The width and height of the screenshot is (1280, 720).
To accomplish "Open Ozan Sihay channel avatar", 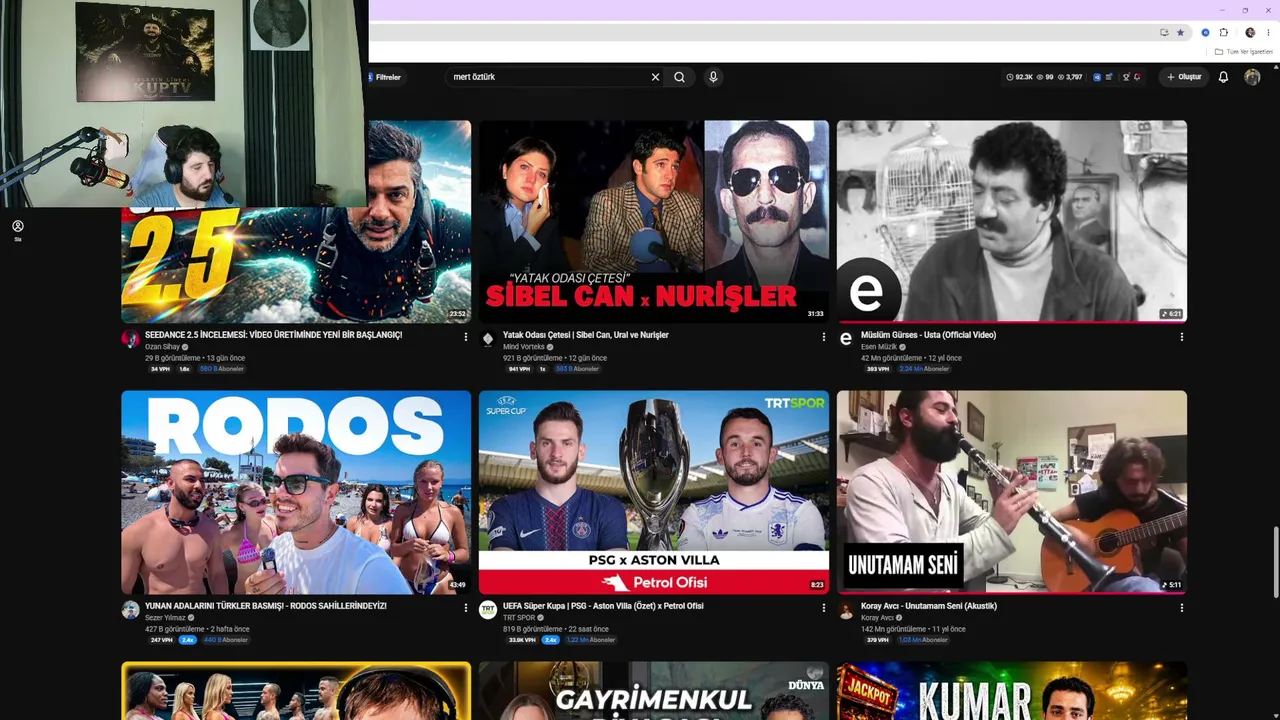I will [x=131, y=339].
